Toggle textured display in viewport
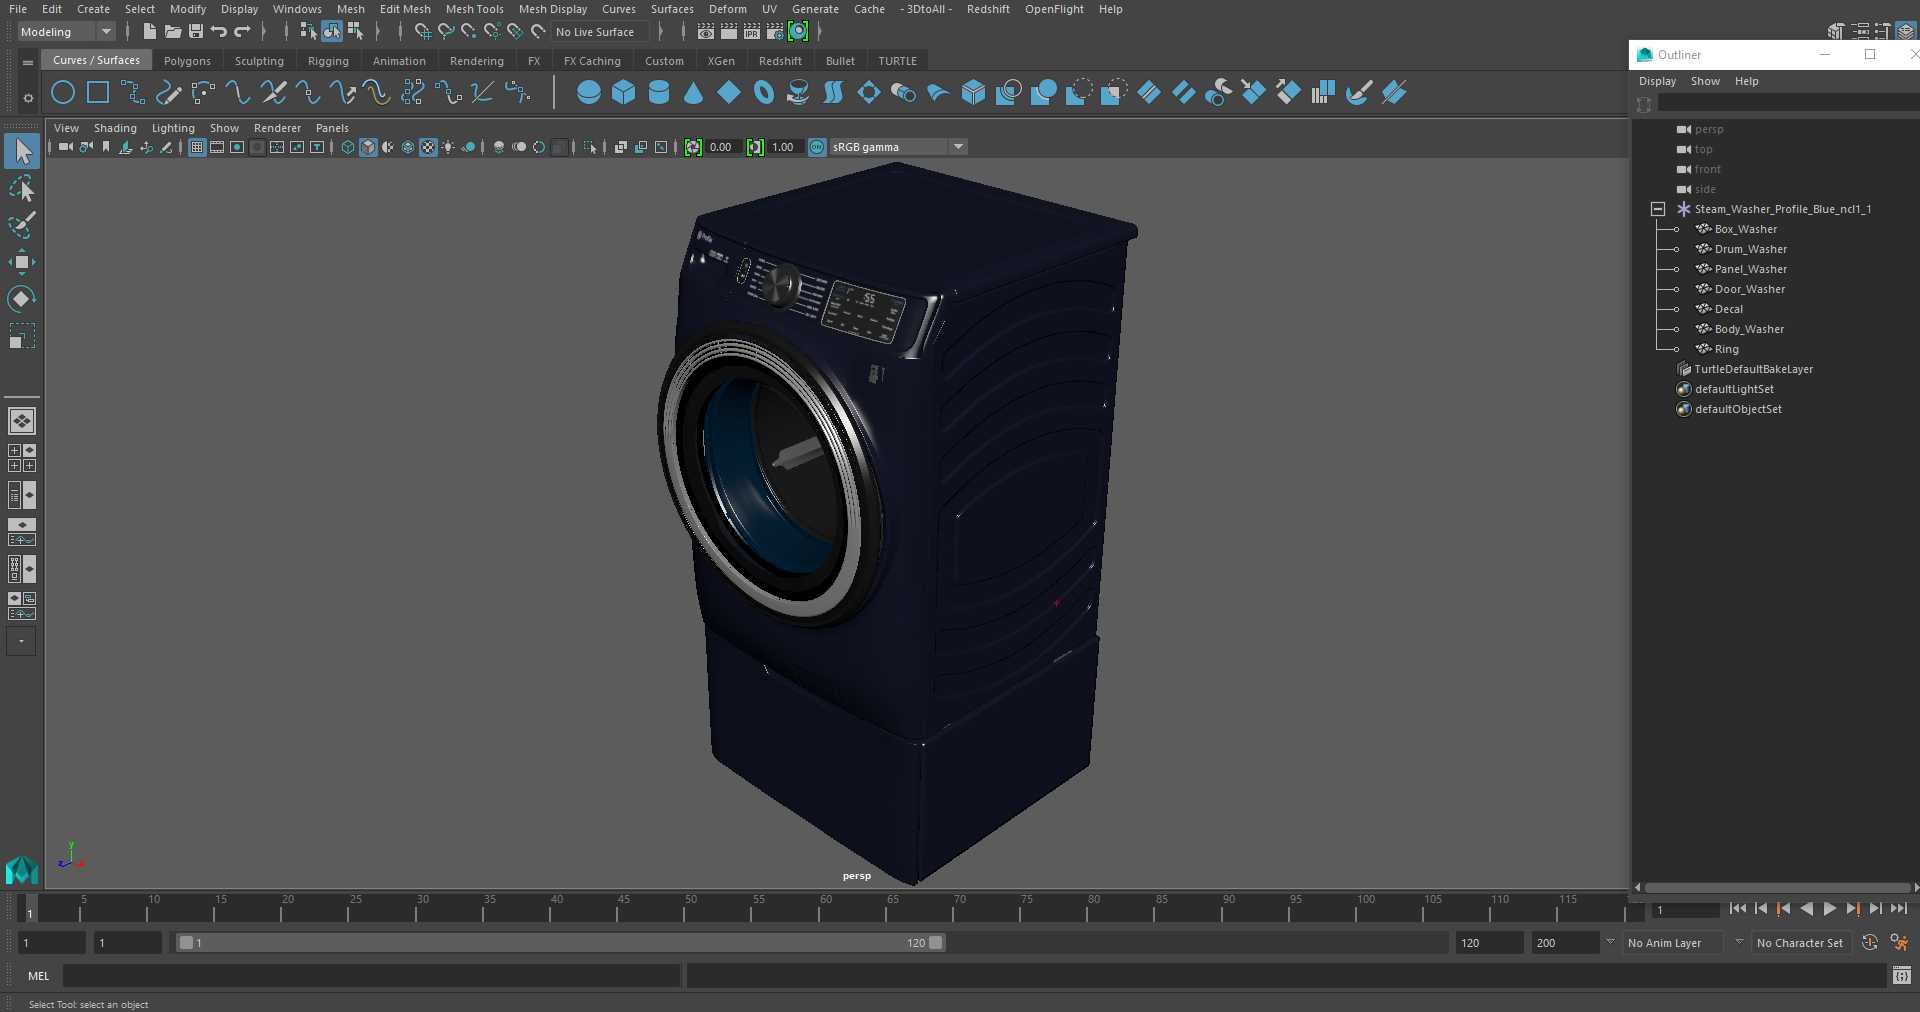The width and height of the screenshot is (1920, 1012). pos(428,147)
